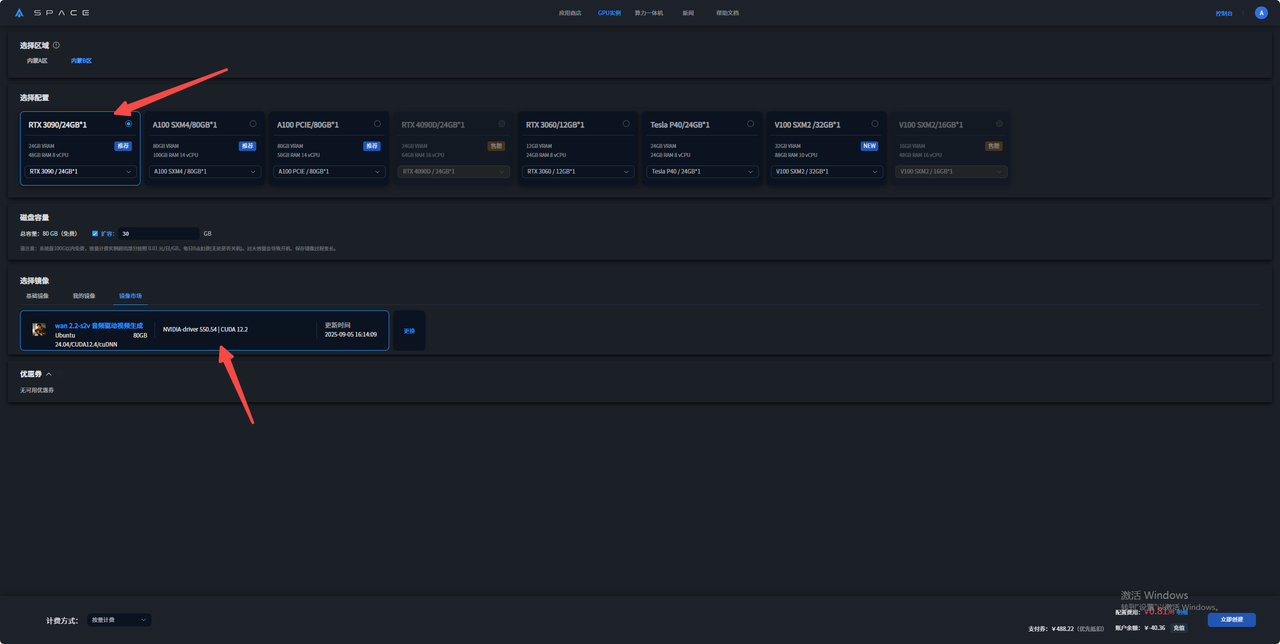Screen dimensions: 1280x644
Task: Open the 新闻 nav item
Action: (x=688, y=13)
